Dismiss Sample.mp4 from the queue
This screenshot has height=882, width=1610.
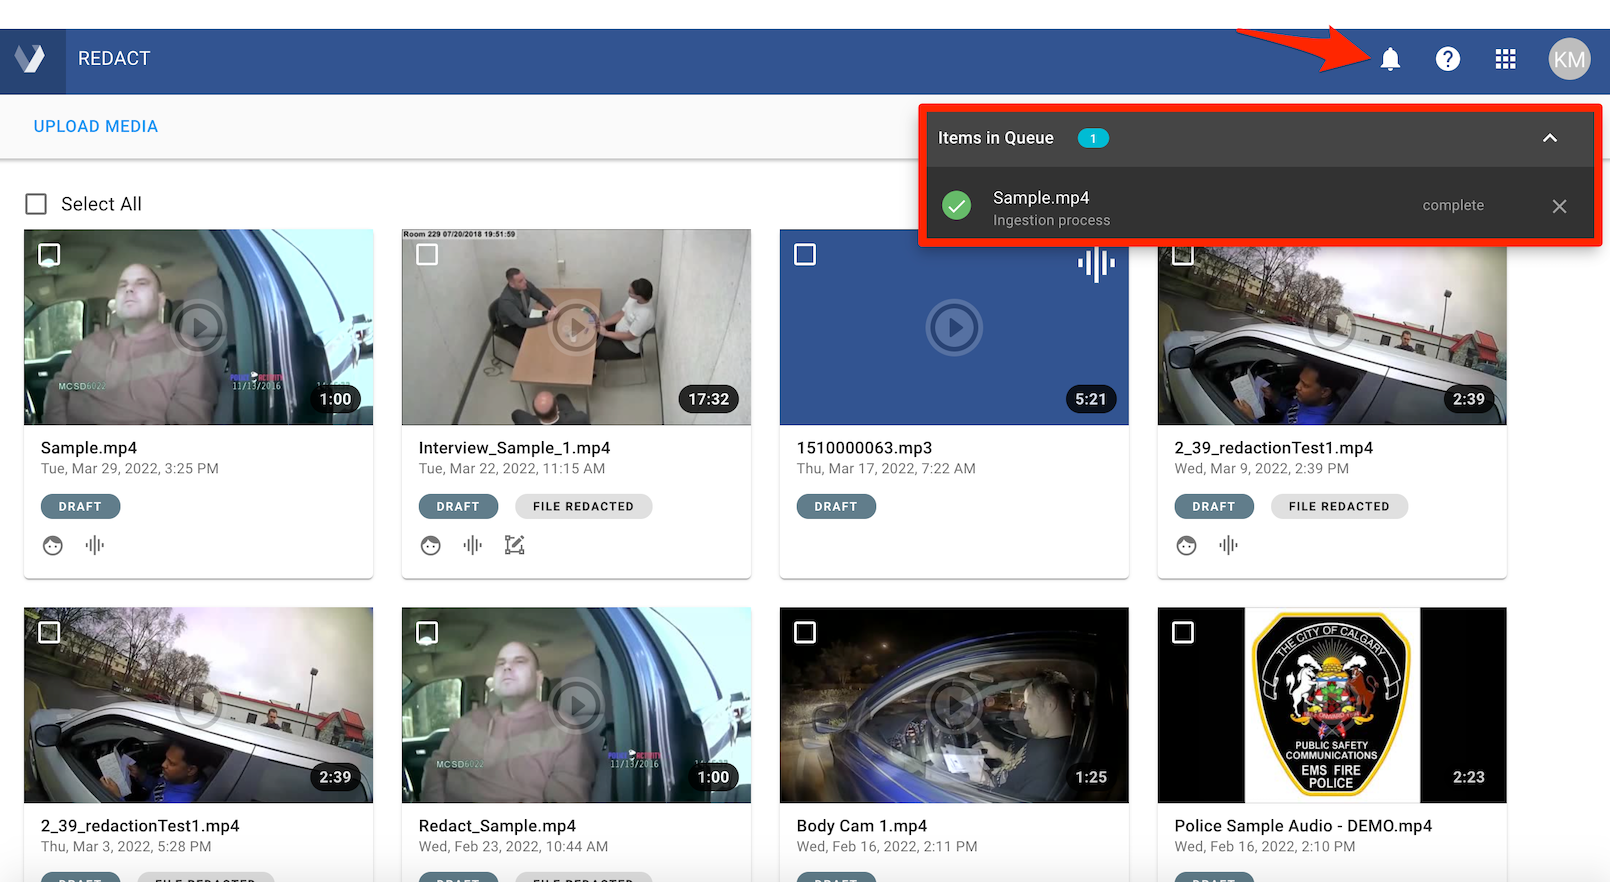click(1559, 206)
